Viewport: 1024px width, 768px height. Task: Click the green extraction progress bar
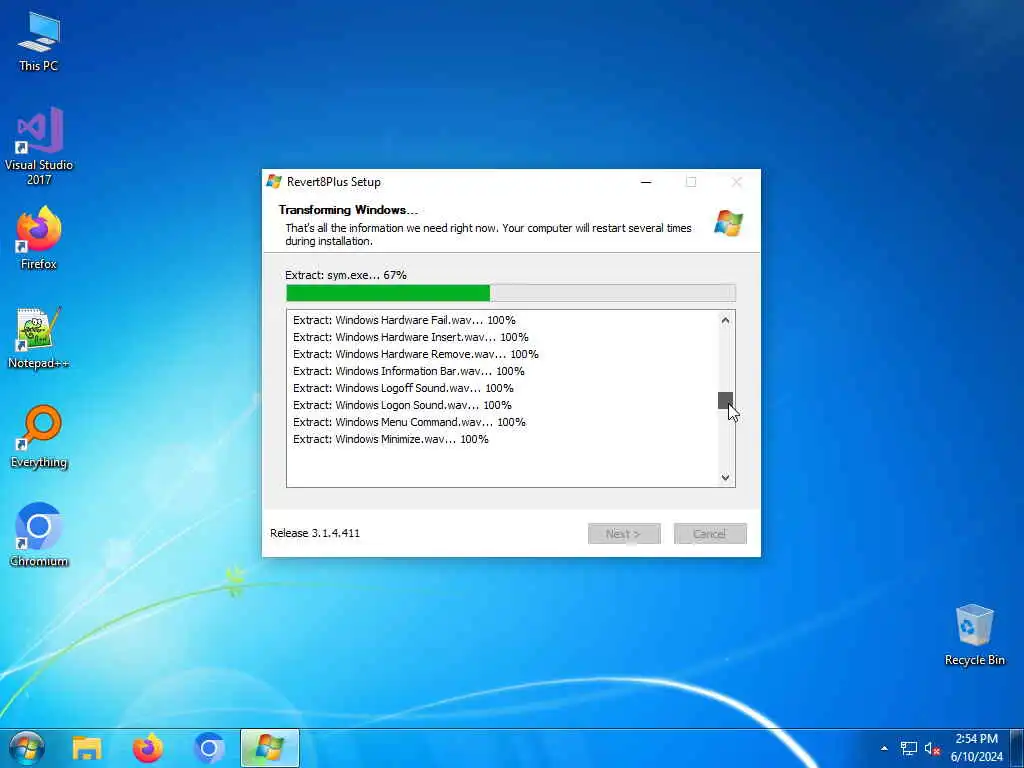click(x=511, y=293)
